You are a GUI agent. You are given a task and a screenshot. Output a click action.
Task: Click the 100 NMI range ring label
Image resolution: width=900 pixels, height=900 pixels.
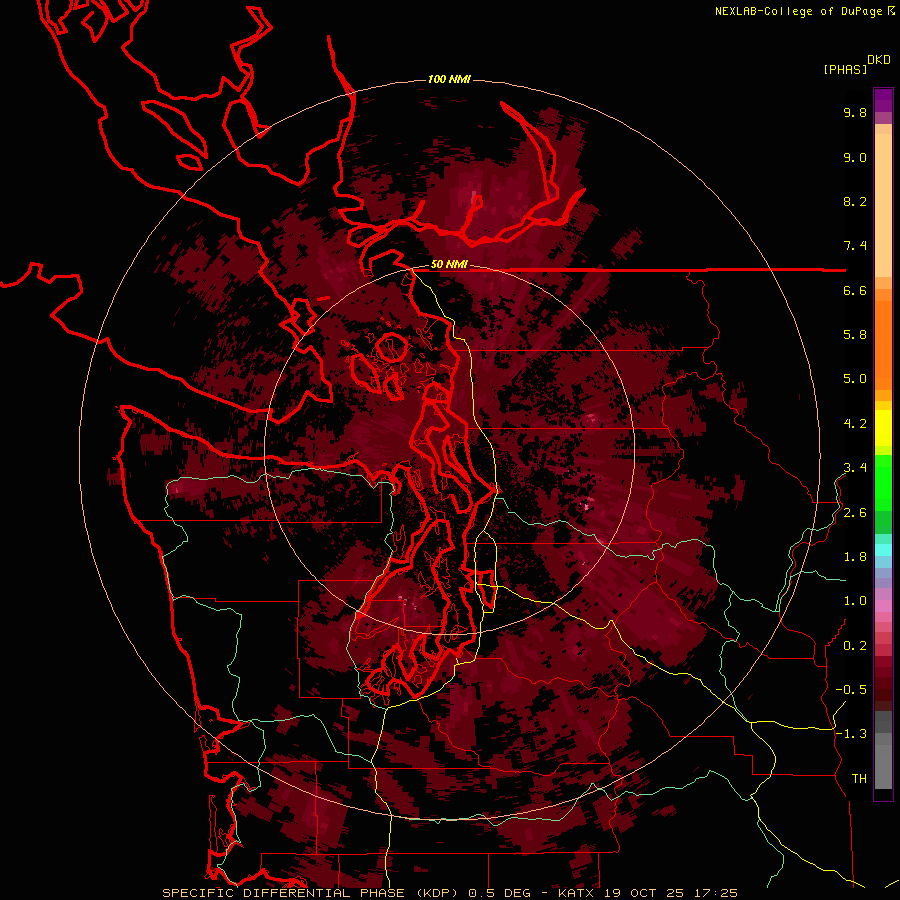tap(449, 79)
